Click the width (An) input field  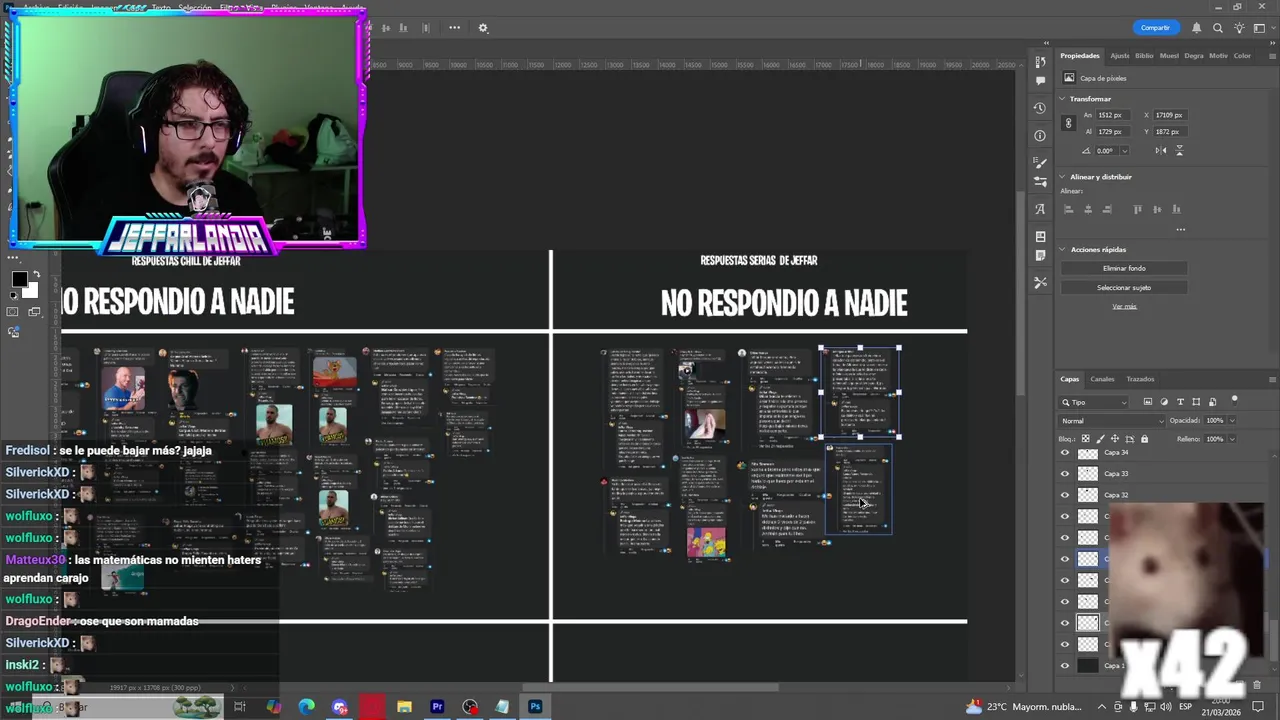point(1114,115)
